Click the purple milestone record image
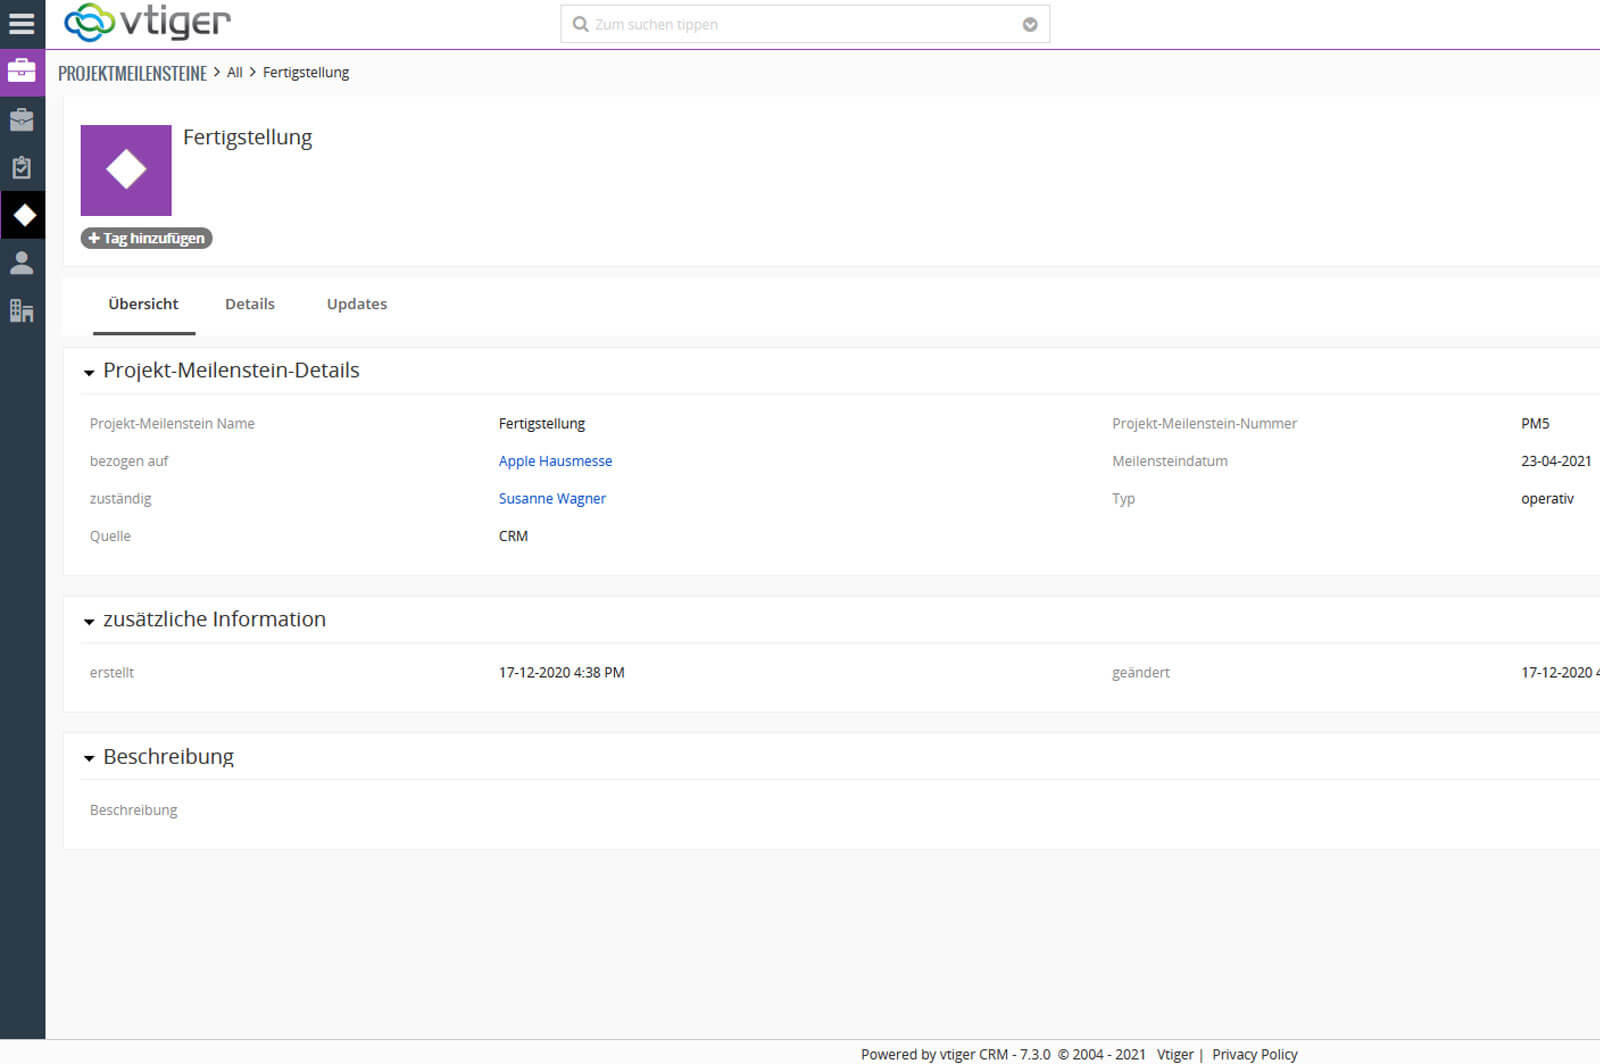This screenshot has height=1064, width=1600. [x=126, y=170]
